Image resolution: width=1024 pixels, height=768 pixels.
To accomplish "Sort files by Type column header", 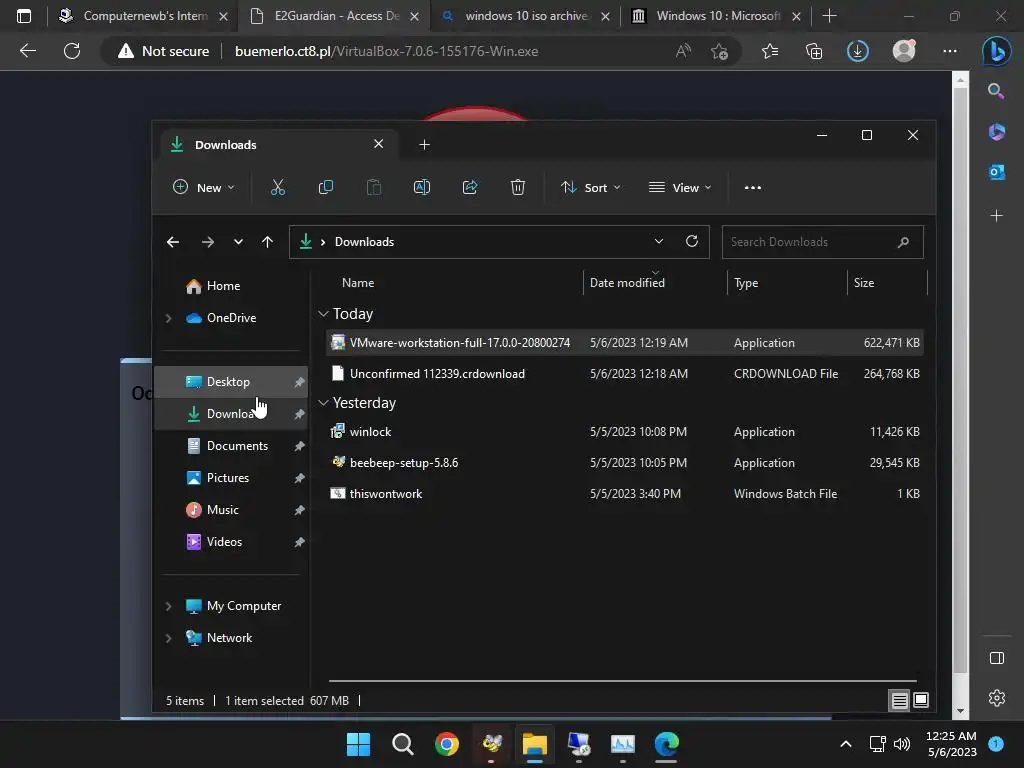I will (x=746, y=283).
